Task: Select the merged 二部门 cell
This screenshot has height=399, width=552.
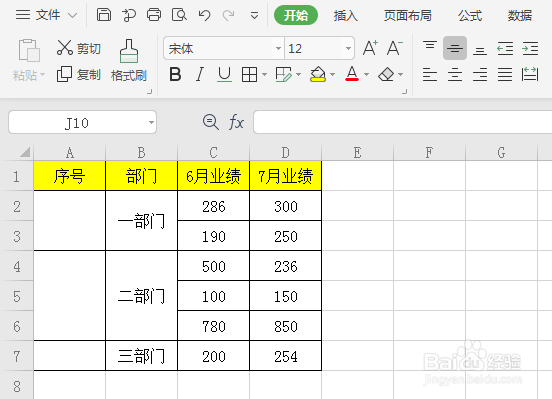Action: tap(142, 296)
